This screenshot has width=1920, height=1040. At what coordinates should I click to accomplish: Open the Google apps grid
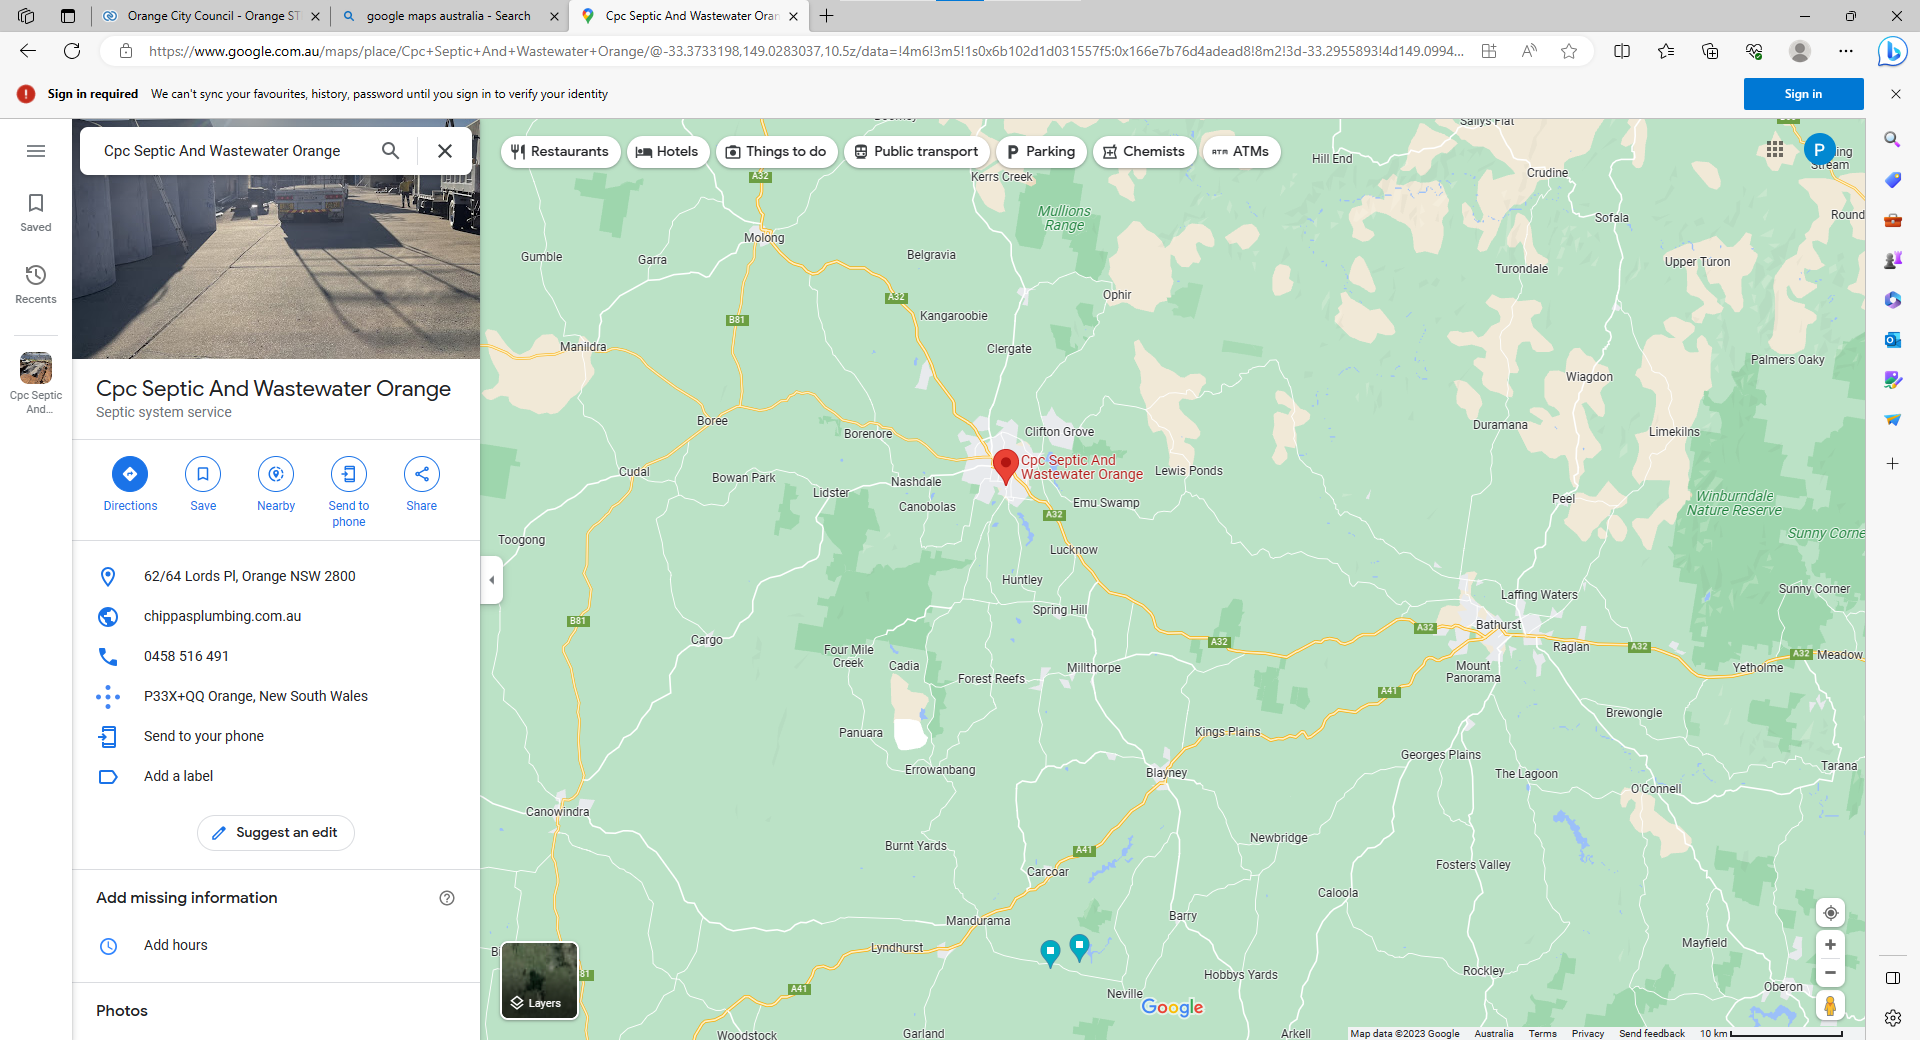click(x=1775, y=149)
